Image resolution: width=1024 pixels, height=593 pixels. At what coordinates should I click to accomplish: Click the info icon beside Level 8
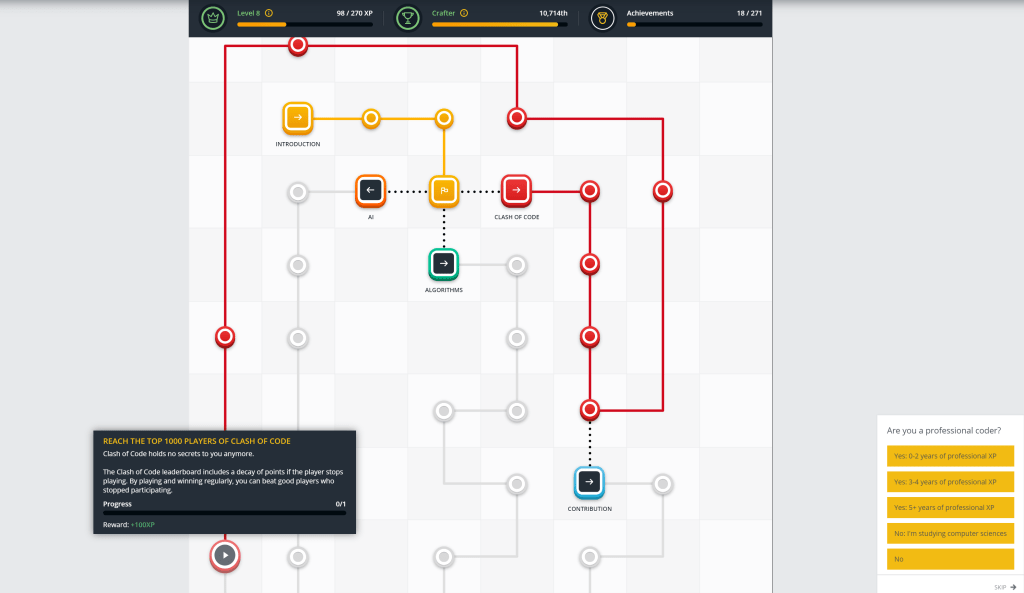click(269, 13)
